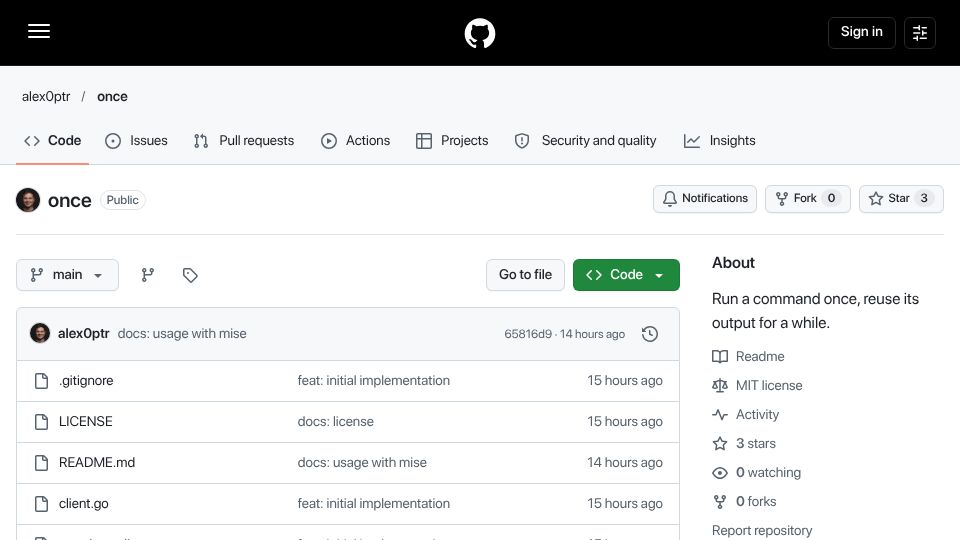
Task: Open the Readme link in About
Action: point(760,356)
